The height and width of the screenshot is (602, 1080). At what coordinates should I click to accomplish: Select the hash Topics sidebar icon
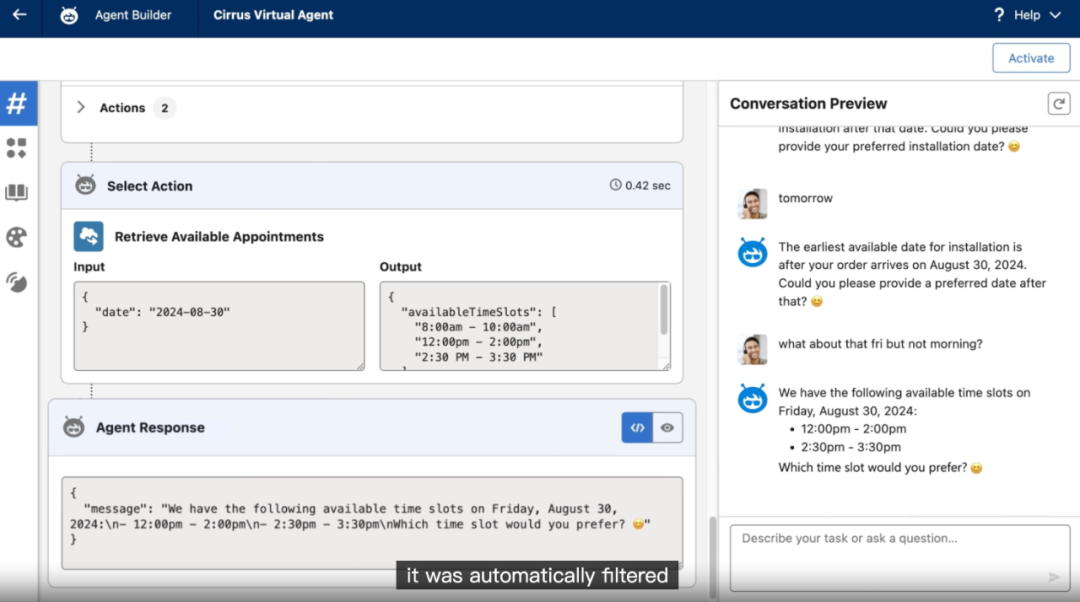click(x=17, y=103)
